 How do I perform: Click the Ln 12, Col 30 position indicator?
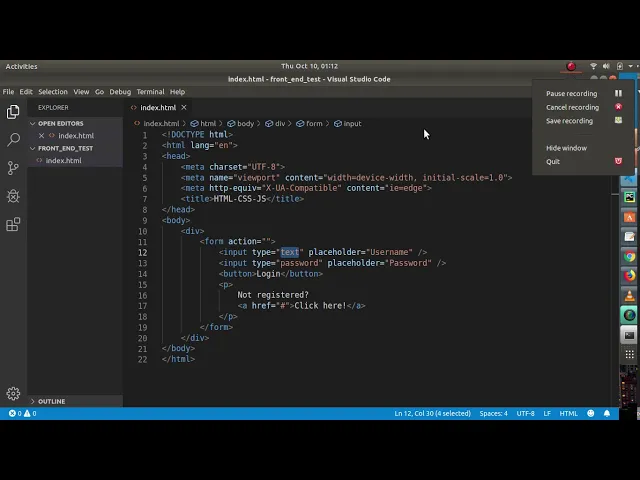432,413
